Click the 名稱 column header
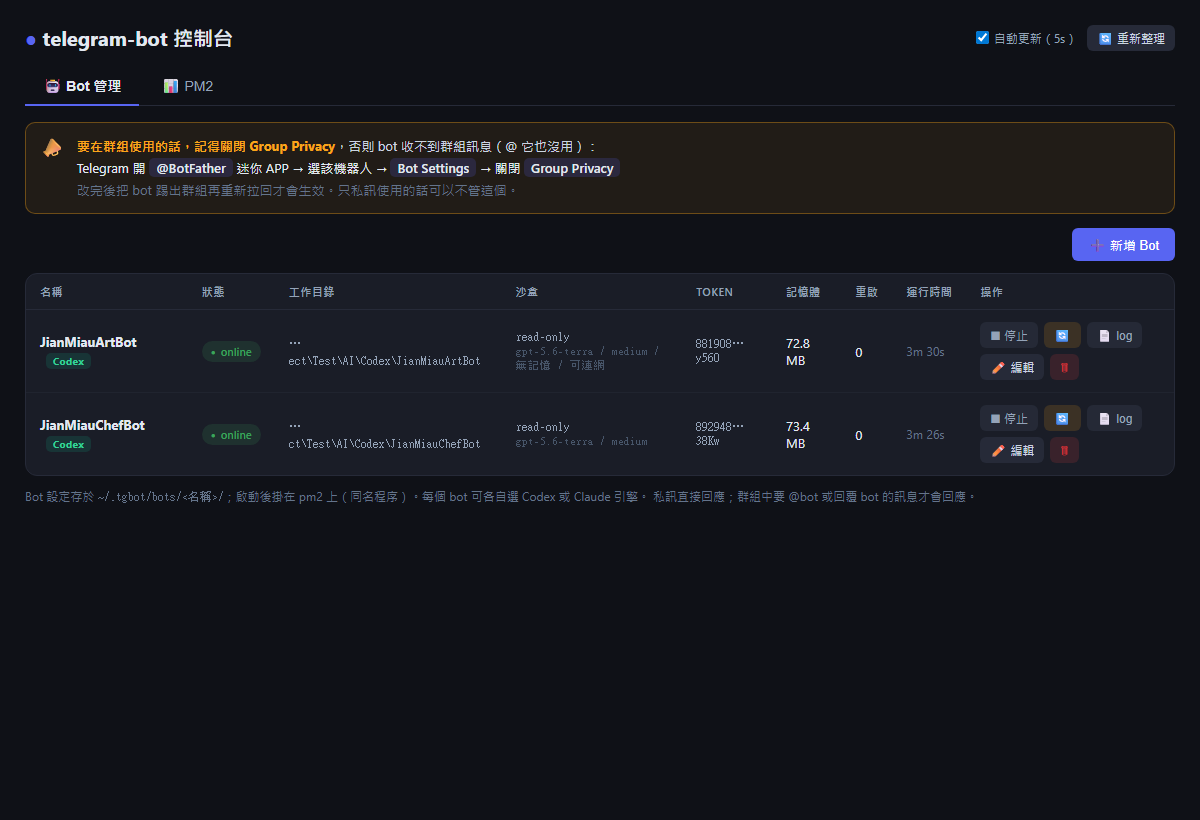 [x=51, y=292]
